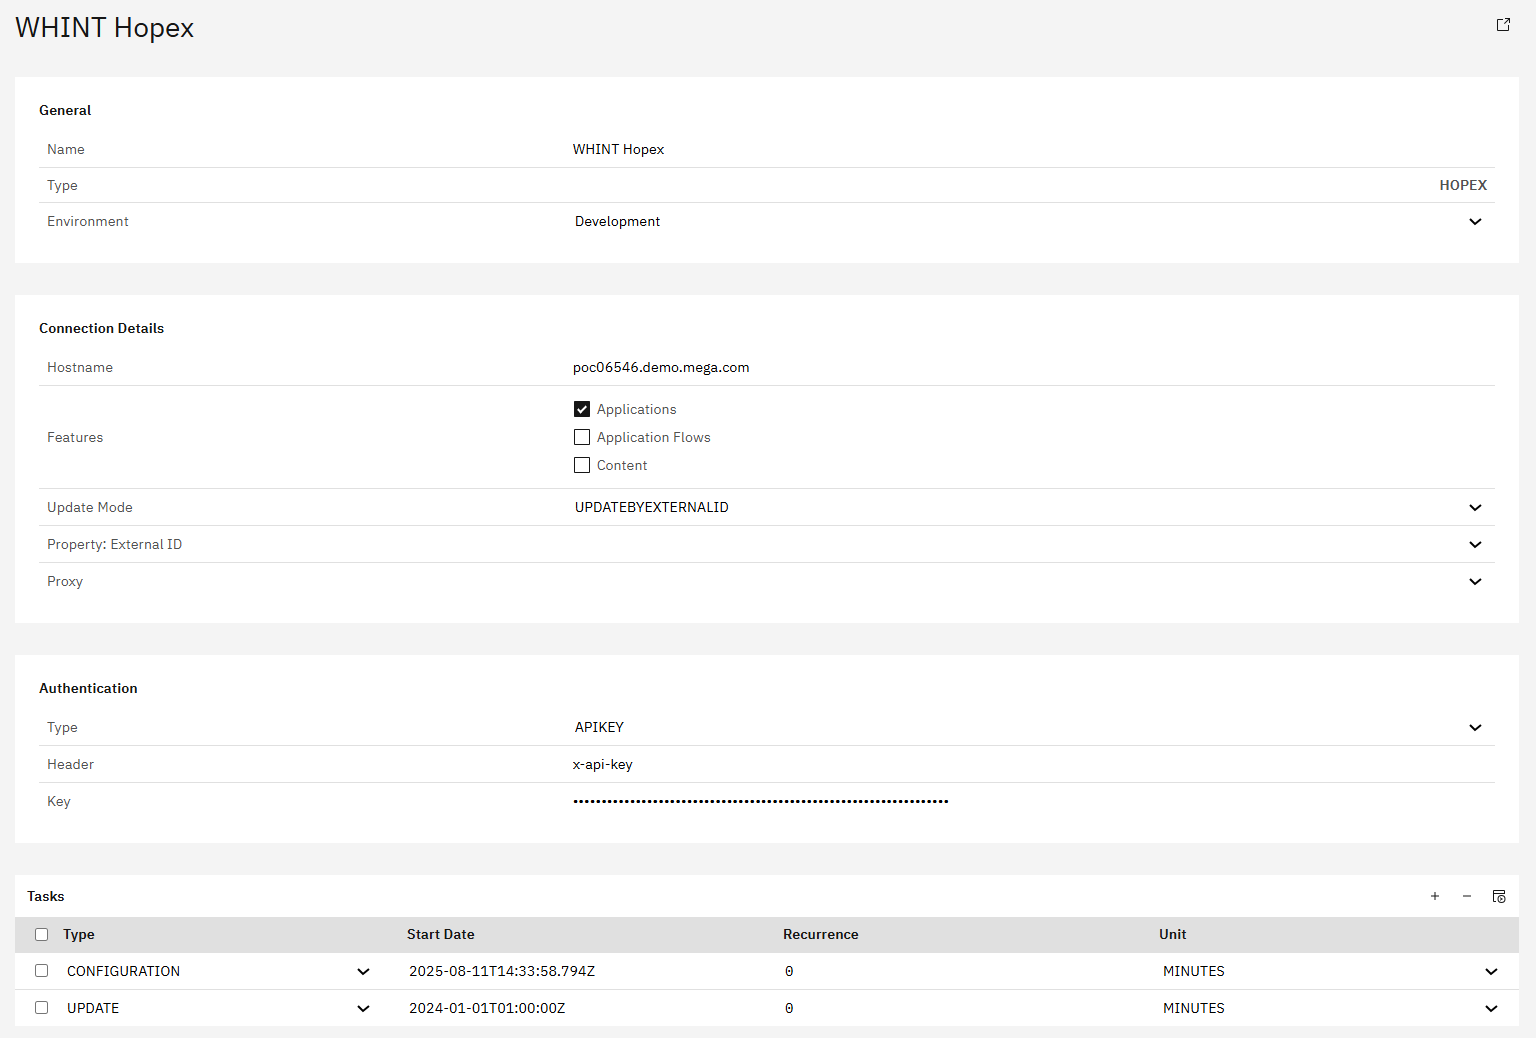Uncheck the Applications feature
Viewport: 1536px width, 1038px height.
point(582,409)
